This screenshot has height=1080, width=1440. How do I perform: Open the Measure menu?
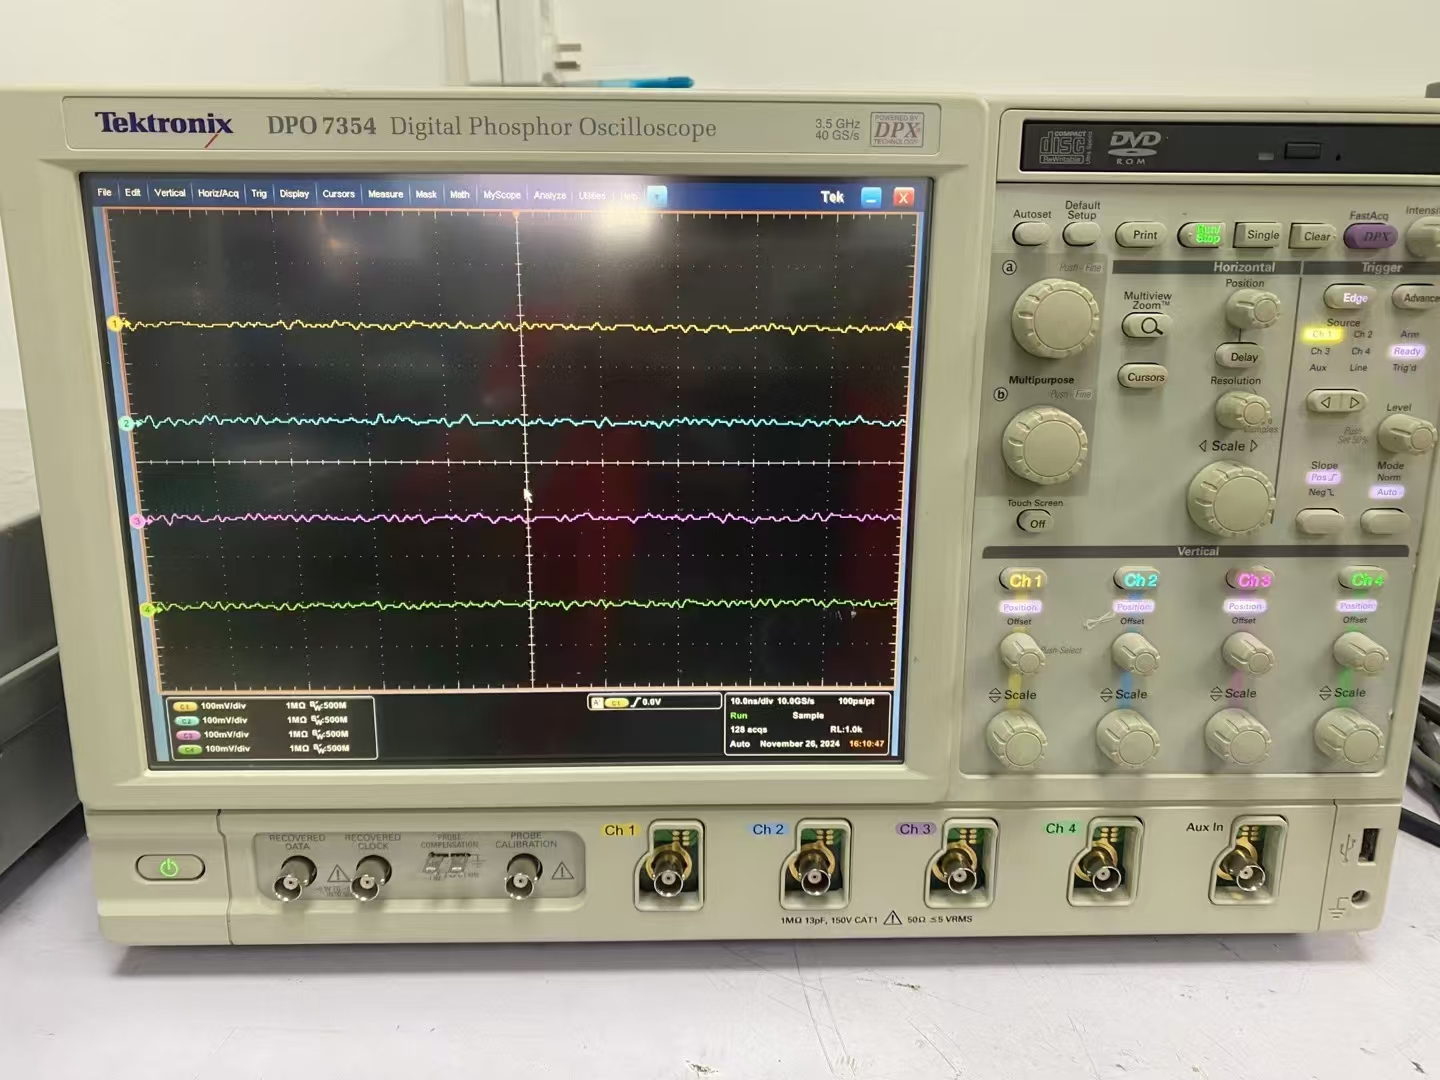pyautogui.click(x=385, y=194)
